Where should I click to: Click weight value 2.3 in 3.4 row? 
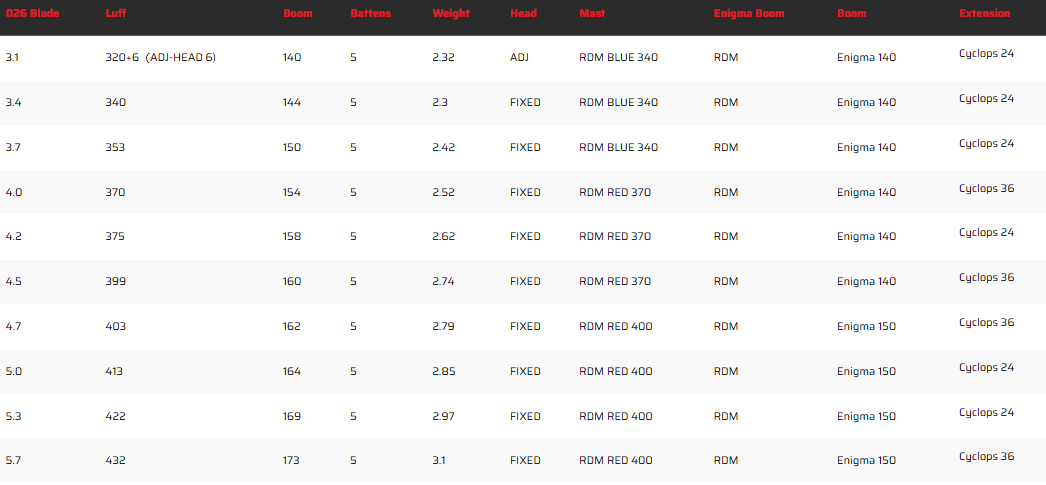tap(440, 103)
